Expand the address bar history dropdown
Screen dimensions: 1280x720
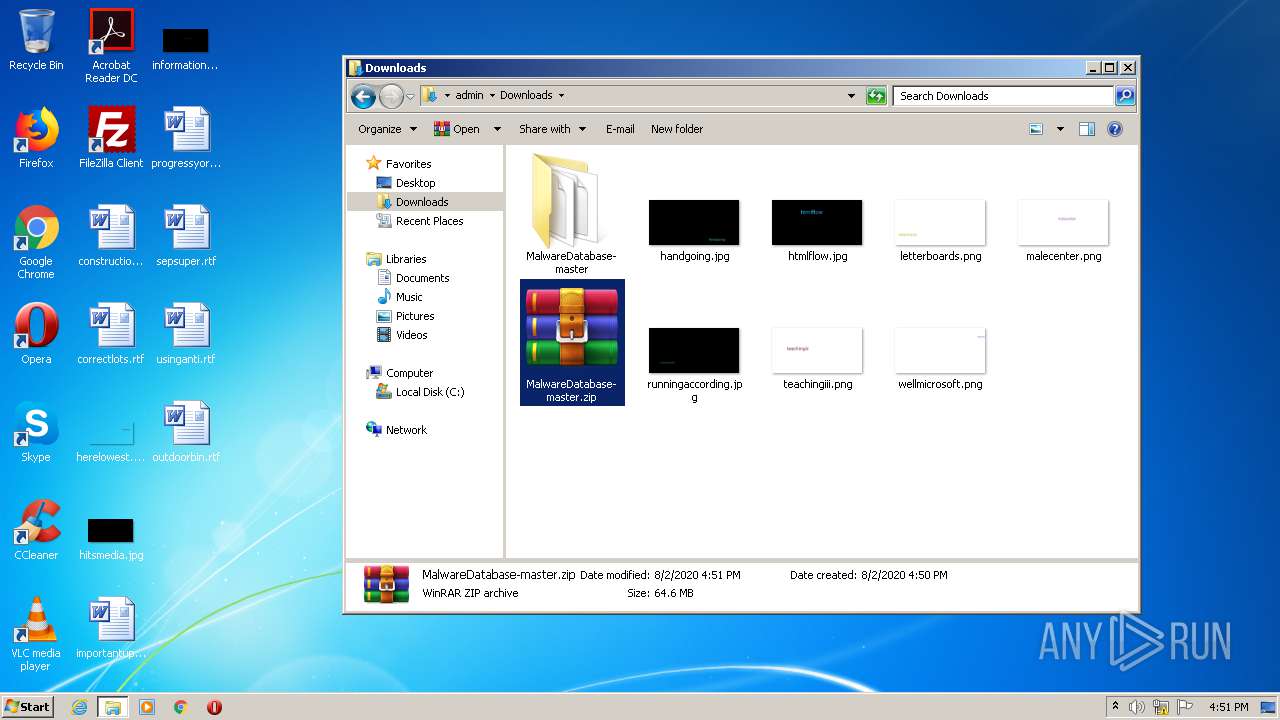851,96
